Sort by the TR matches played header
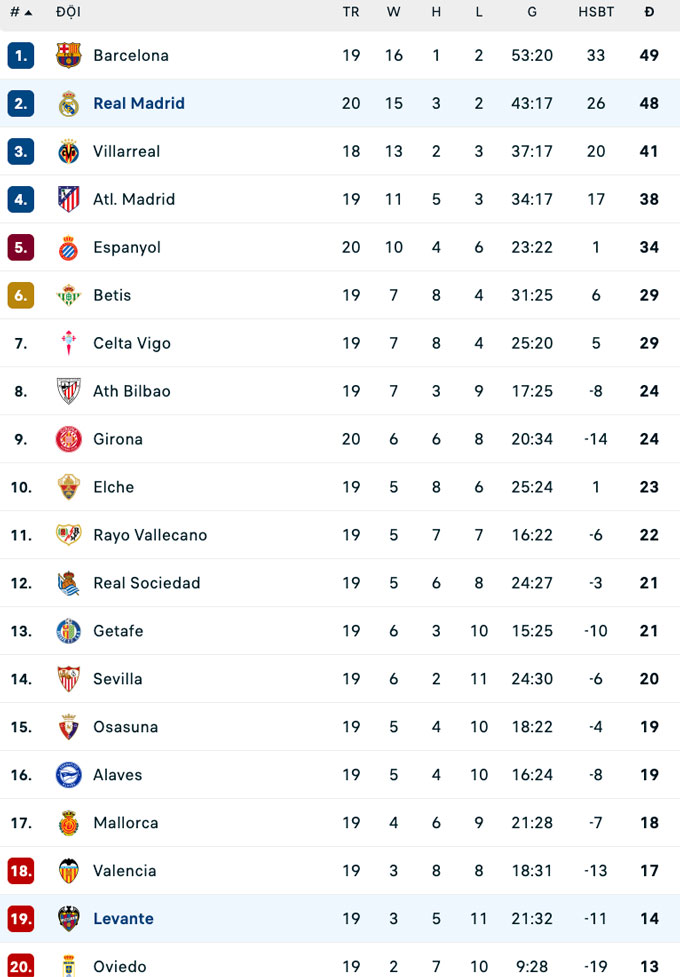 351,12
